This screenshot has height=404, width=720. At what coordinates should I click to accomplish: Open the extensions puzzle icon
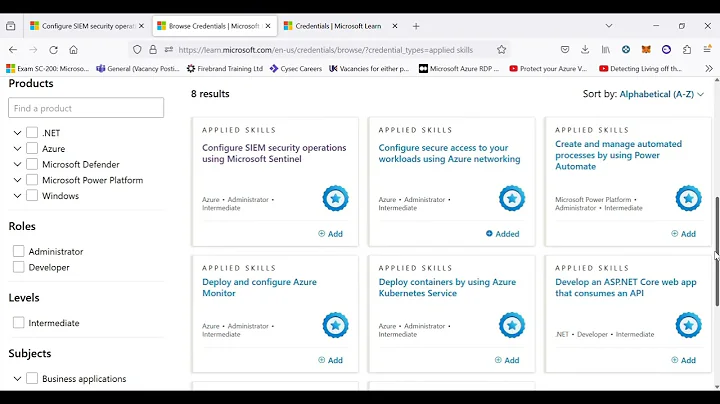coord(687,50)
